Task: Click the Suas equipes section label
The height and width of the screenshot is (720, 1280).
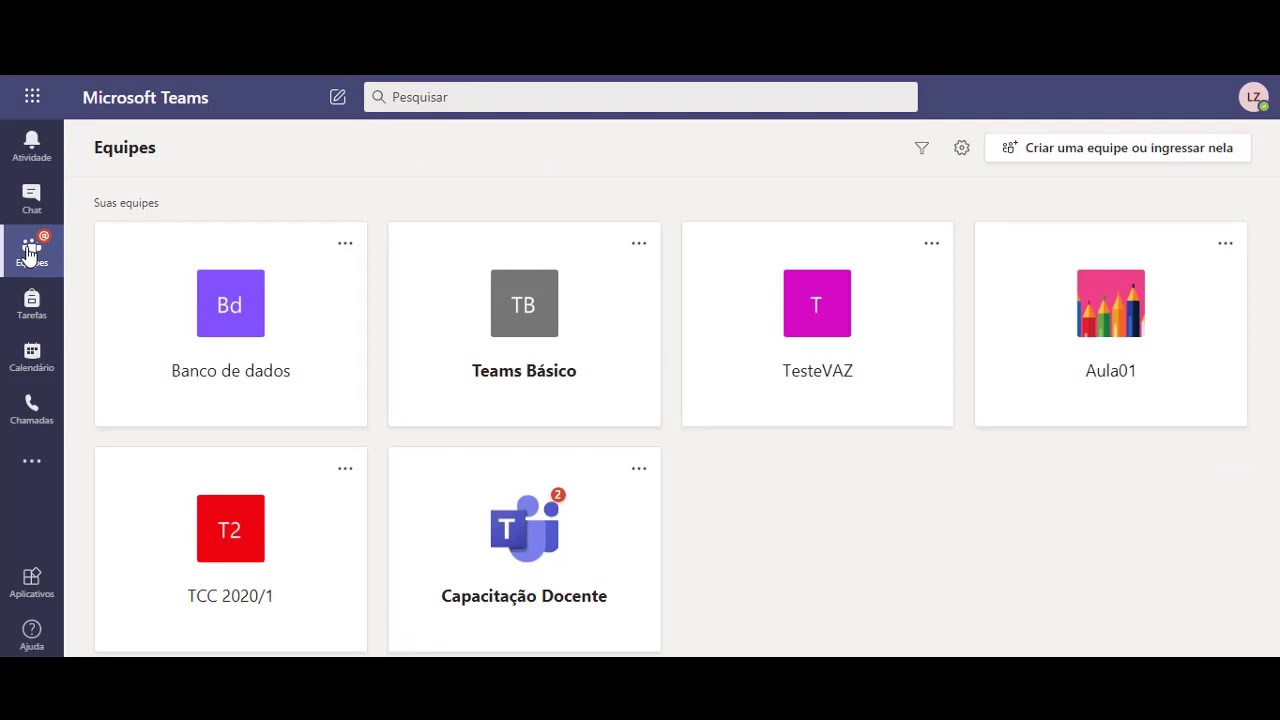Action: (126, 203)
